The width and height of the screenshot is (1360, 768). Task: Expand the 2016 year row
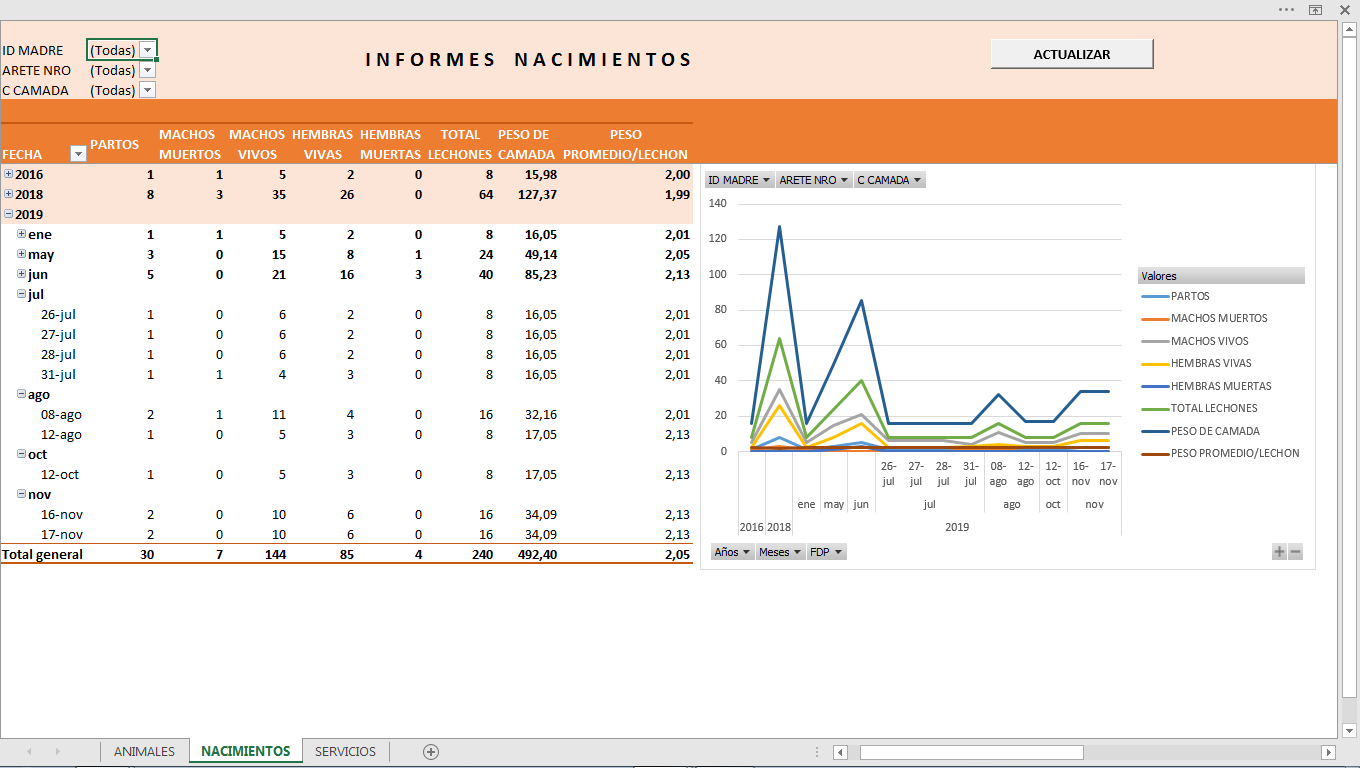(x=9, y=174)
